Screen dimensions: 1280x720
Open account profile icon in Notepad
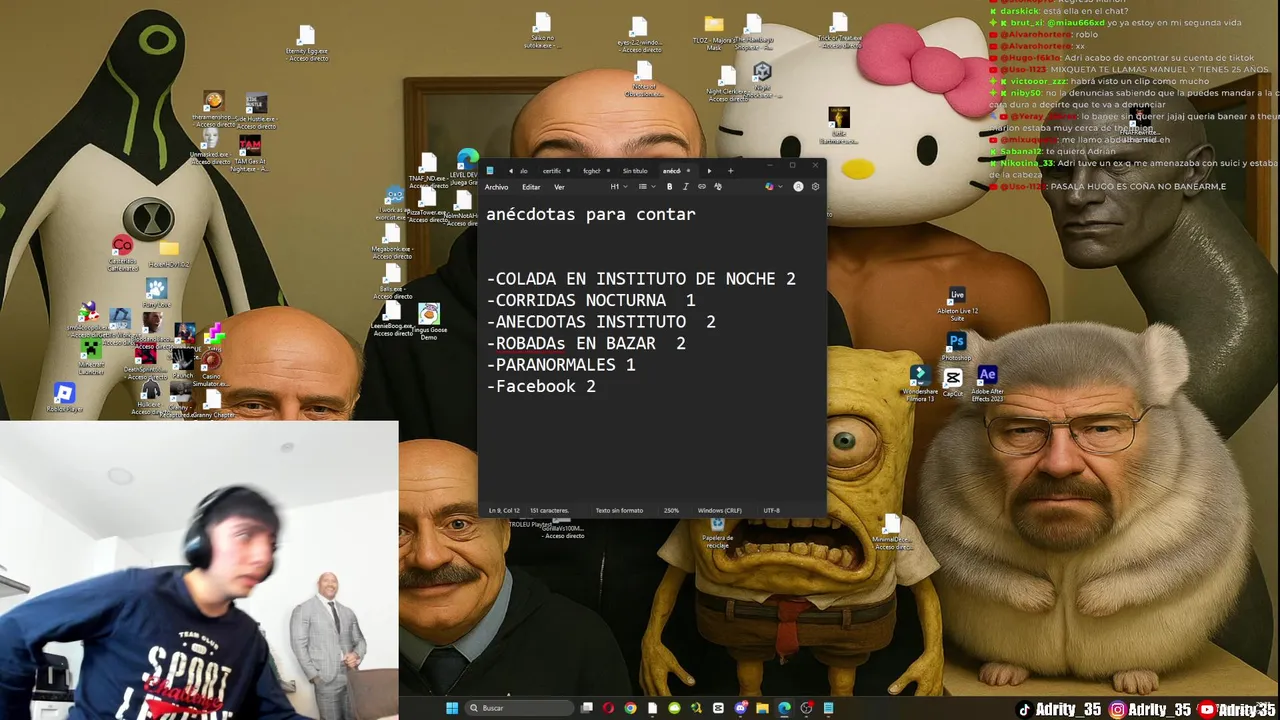(x=798, y=187)
